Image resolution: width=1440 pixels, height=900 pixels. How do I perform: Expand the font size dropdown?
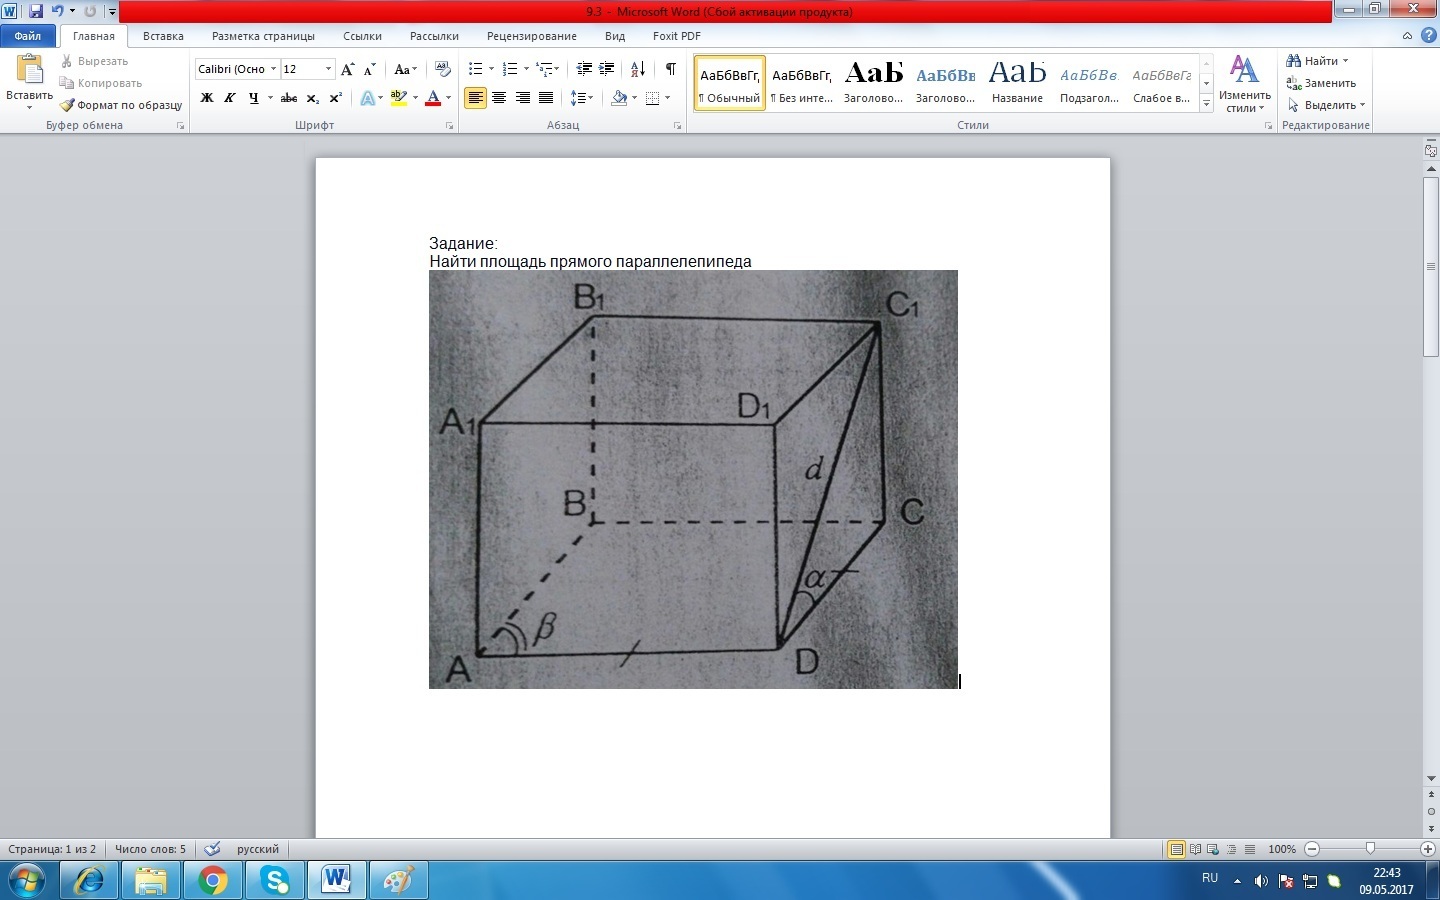pos(328,69)
